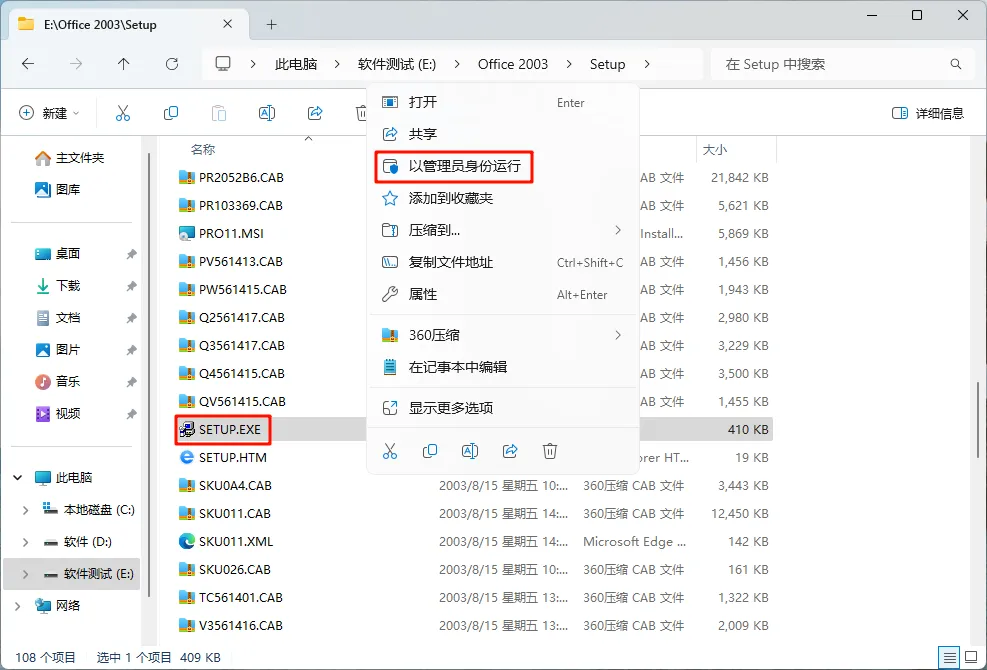Toggle the 详细信息 details pane
Image resolution: width=987 pixels, height=670 pixels.
click(928, 113)
